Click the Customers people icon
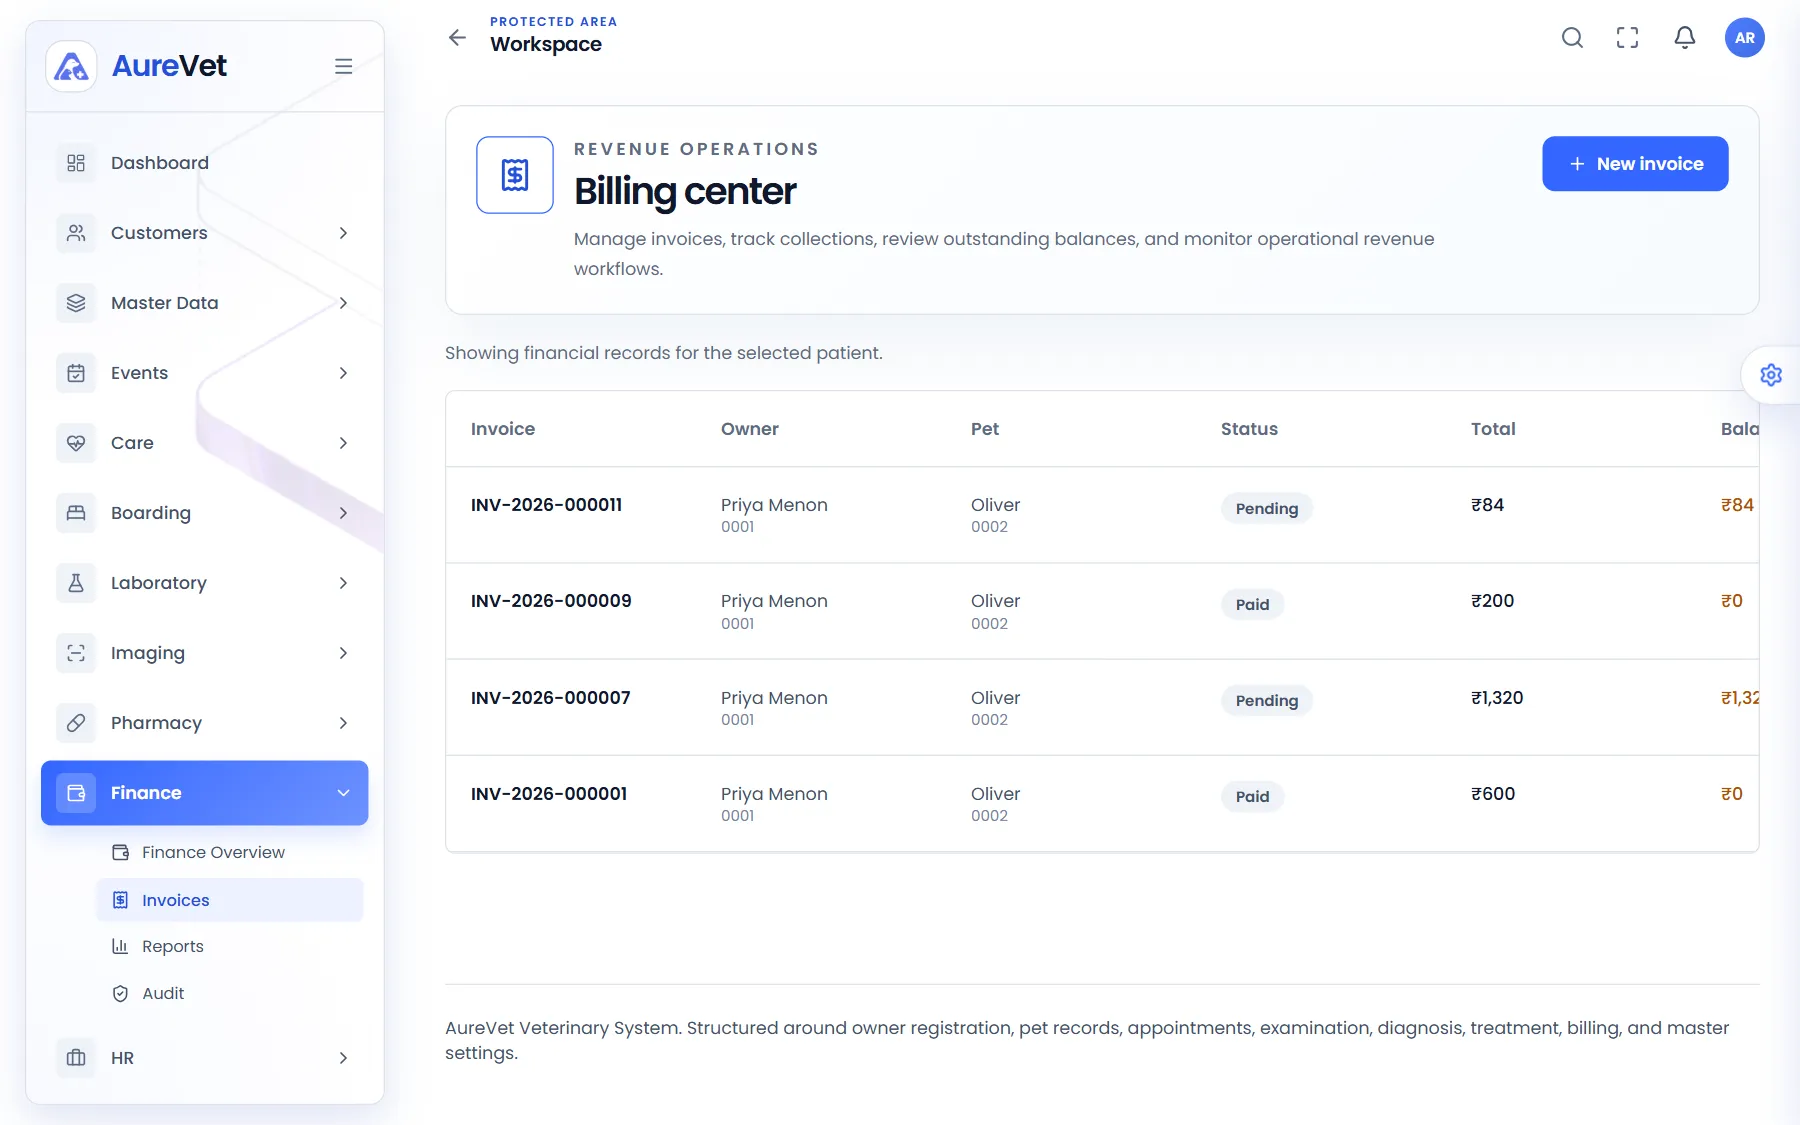Image resolution: width=1800 pixels, height=1125 pixels. (76, 233)
